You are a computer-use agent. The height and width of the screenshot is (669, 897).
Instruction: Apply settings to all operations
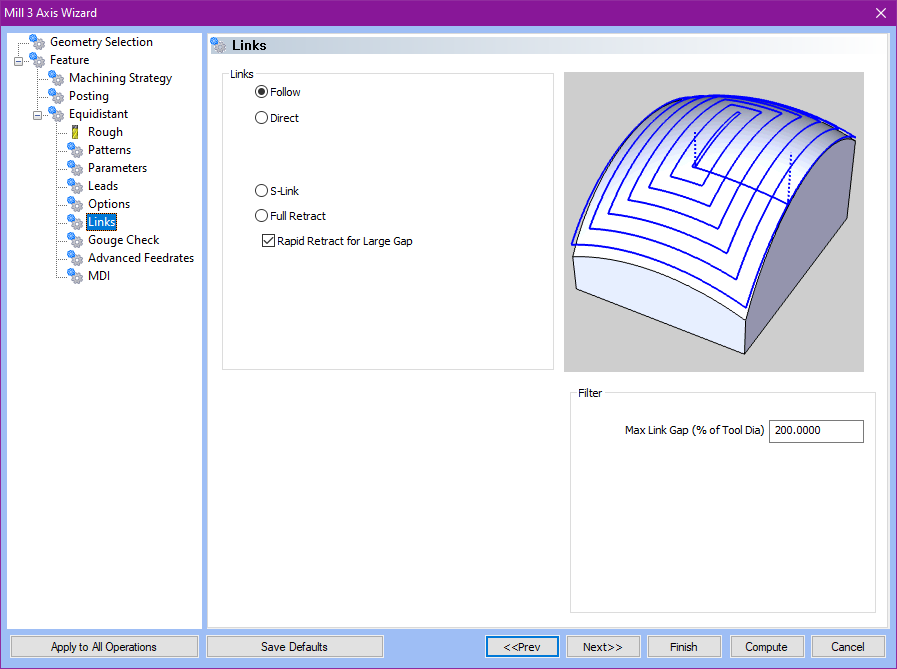pyautogui.click(x=103, y=646)
